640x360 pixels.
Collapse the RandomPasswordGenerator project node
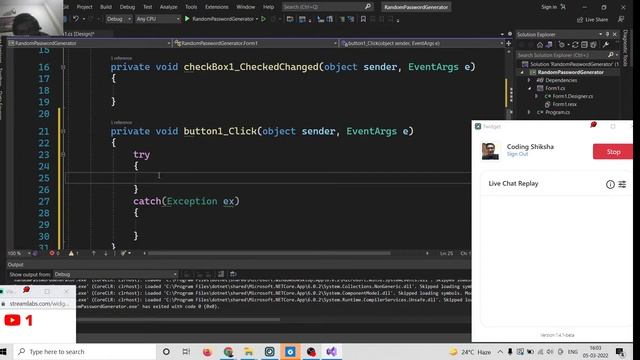pyautogui.click(x=522, y=72)
